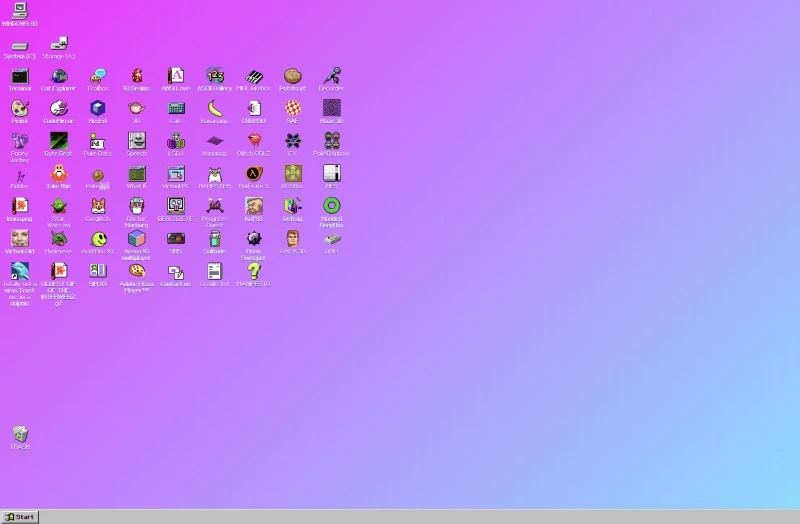Launch Virtual PC icon
This screenshot has width=800, height=524.
tap(176, 173)
